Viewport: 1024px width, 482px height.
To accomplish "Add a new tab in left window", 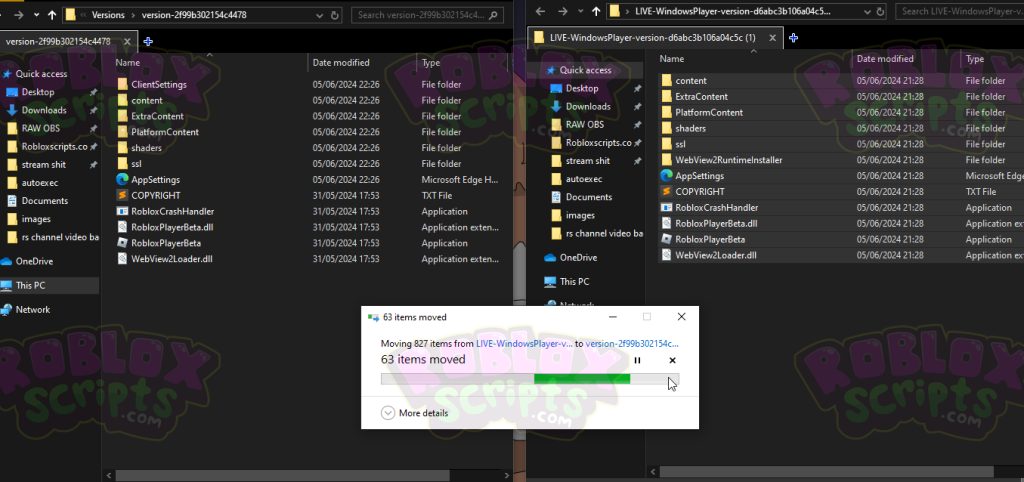I will [148, 41].
